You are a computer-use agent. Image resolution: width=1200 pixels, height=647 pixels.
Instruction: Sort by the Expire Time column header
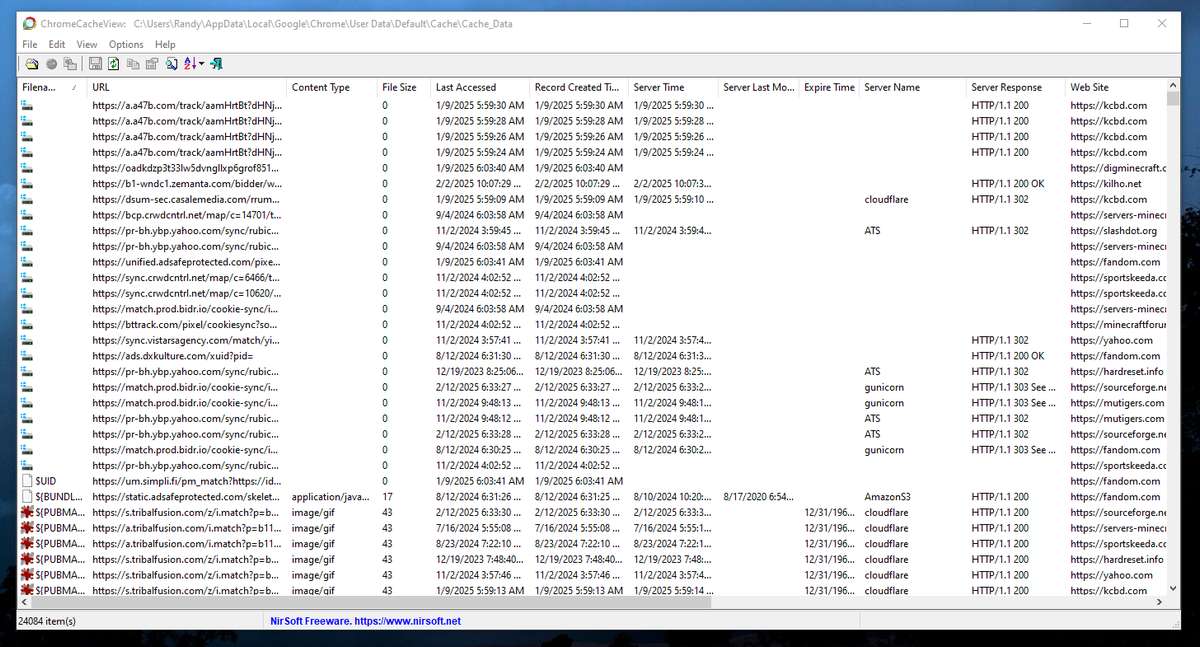click(829, 88)
